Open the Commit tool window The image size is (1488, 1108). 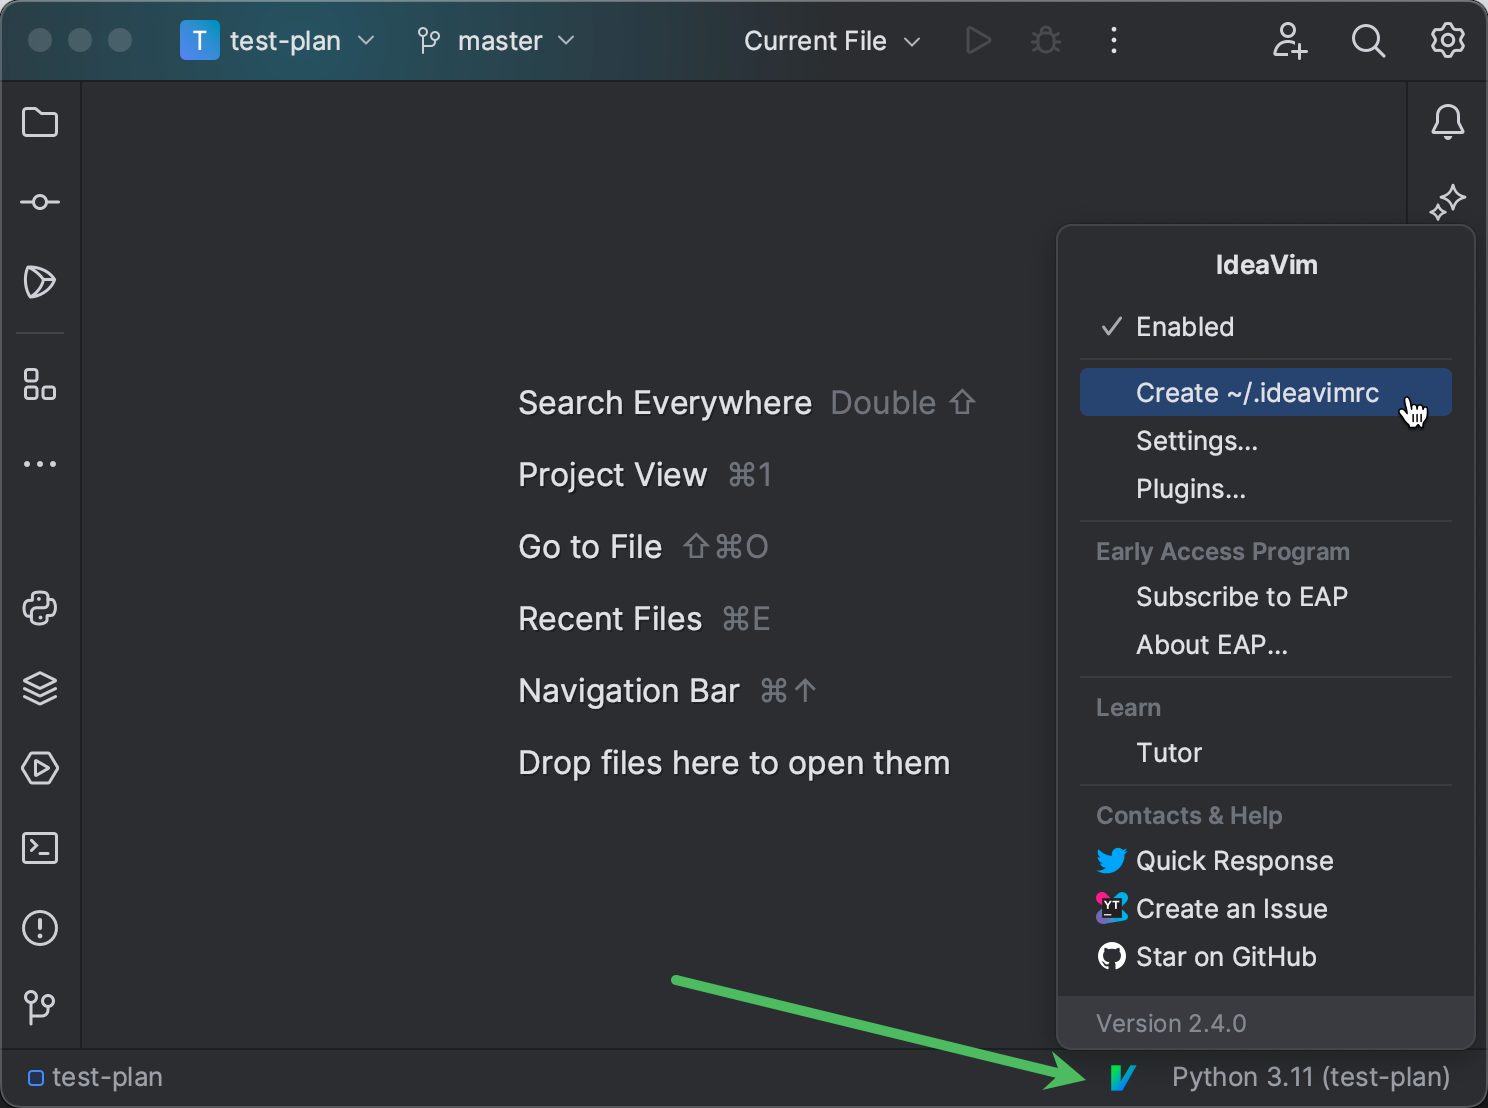pos(39,201)
